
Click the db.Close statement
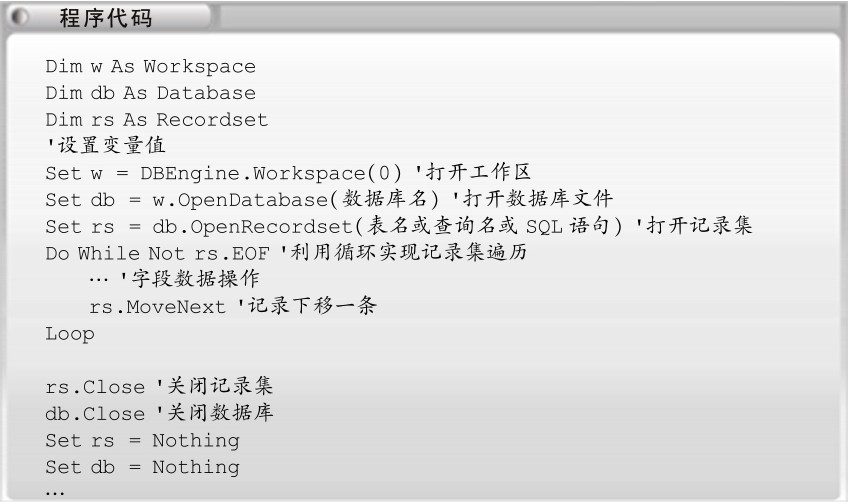pos(95,414)
